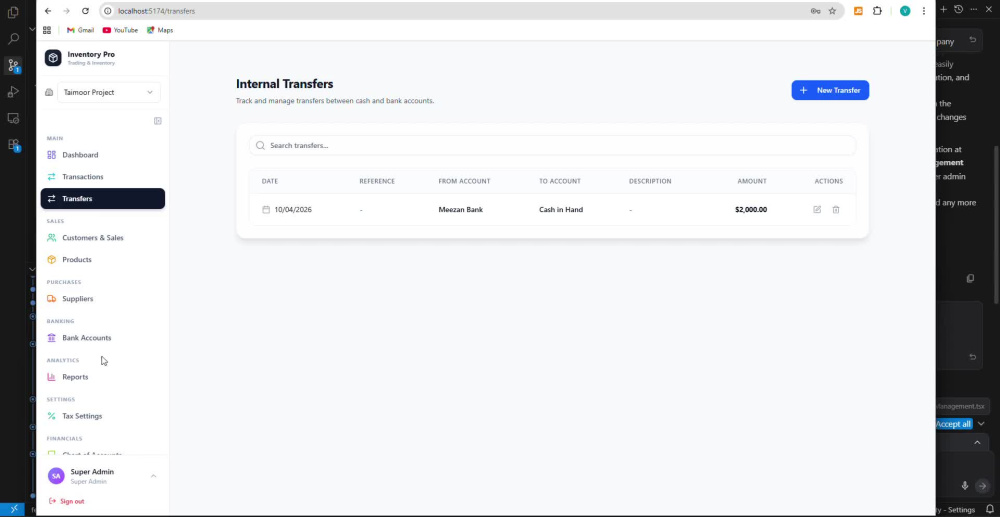Open VS Code Extensions icon
This screenshot has width=1000, height=517.
(x=13, y=145)
